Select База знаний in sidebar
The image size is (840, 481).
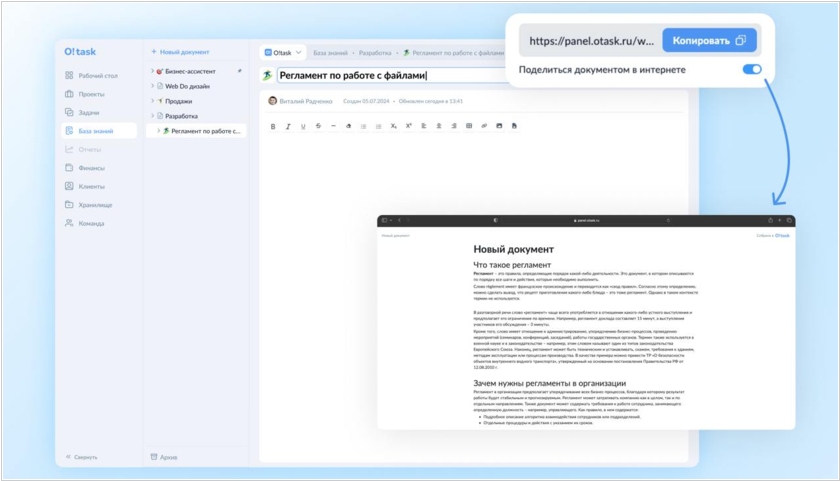point(99,131)
